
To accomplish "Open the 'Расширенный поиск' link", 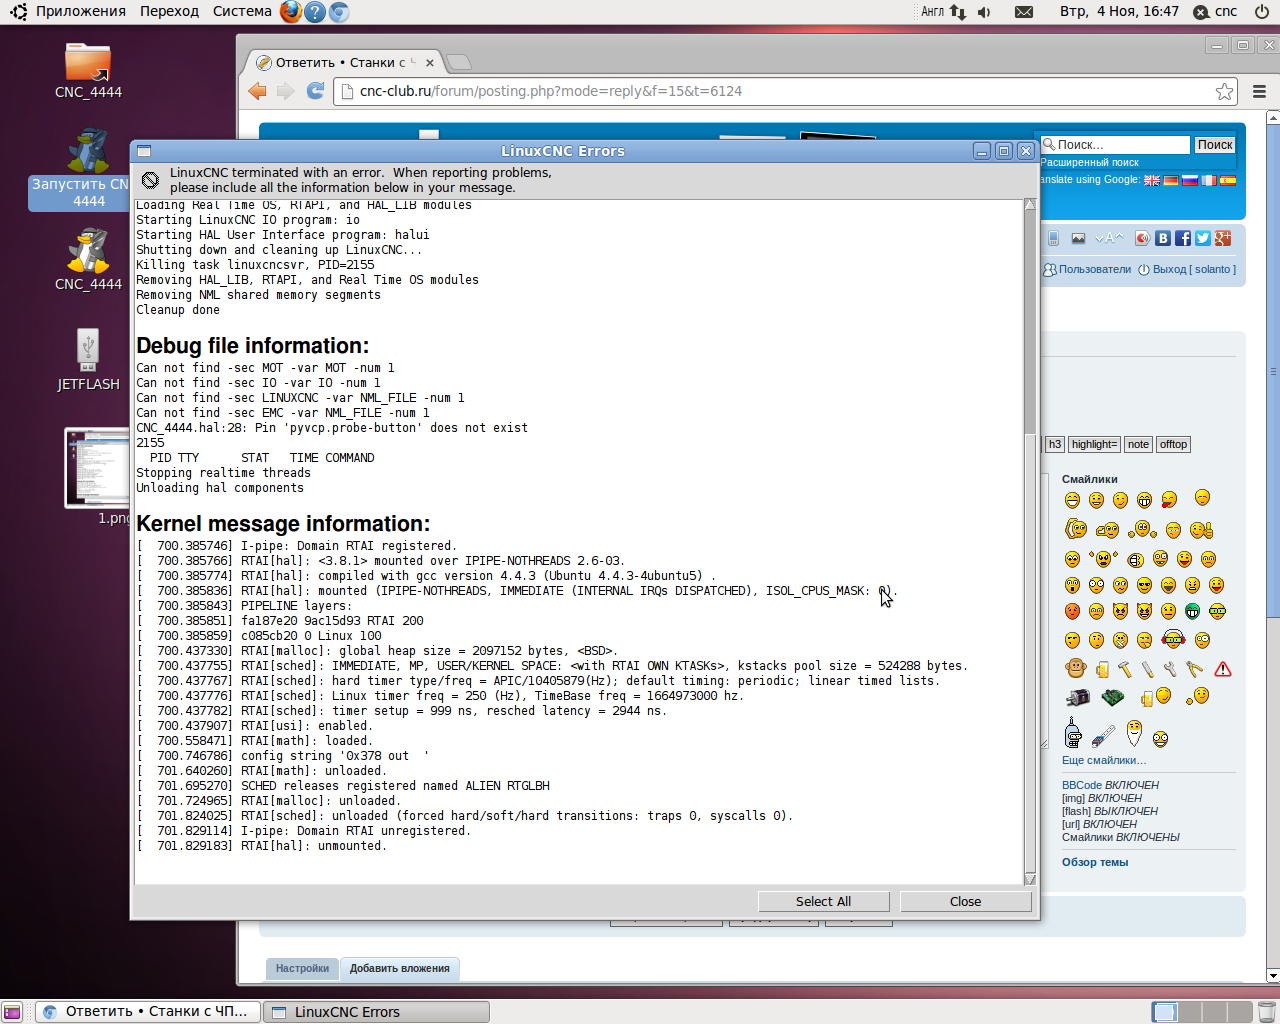I will (1090, 162).
